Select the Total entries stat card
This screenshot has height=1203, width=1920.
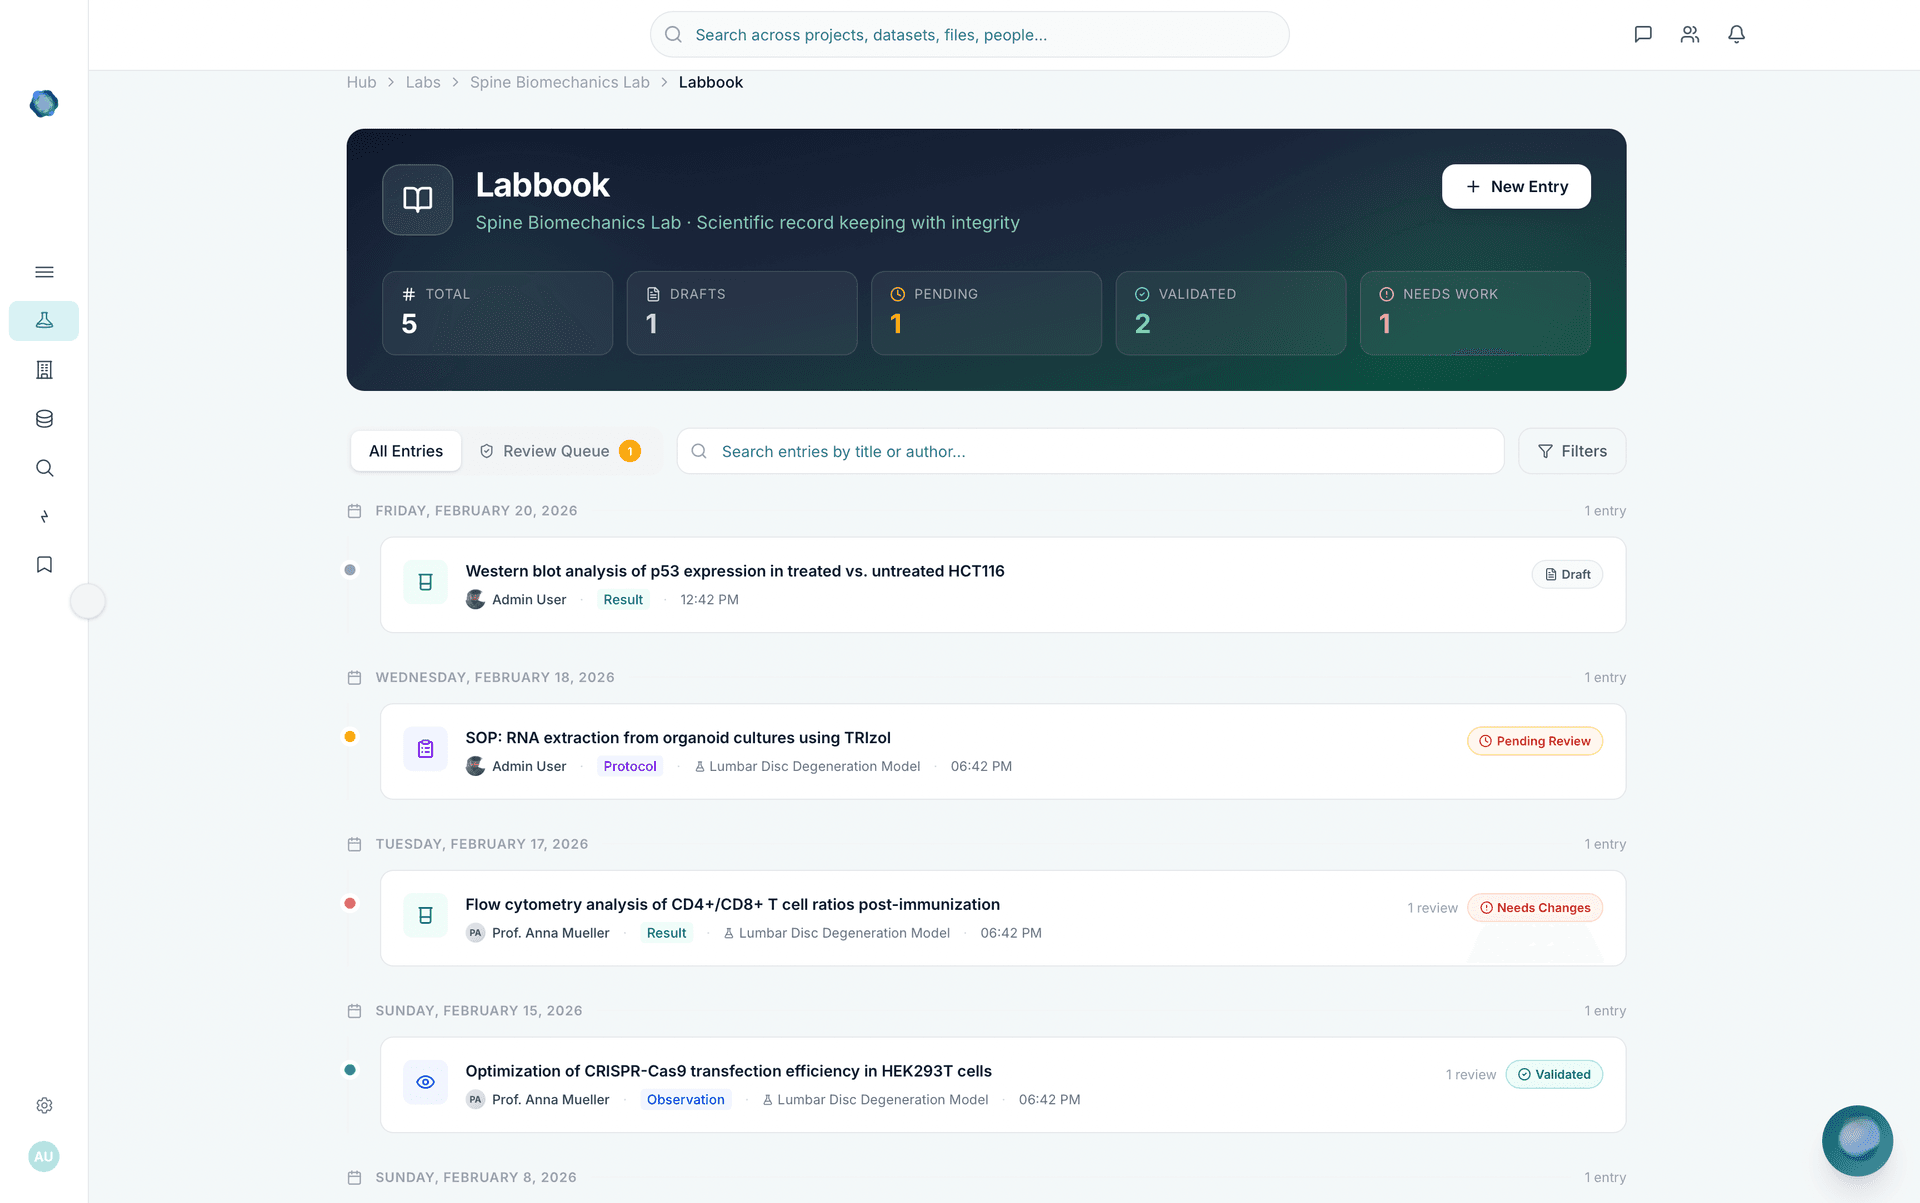click(497, 313)
